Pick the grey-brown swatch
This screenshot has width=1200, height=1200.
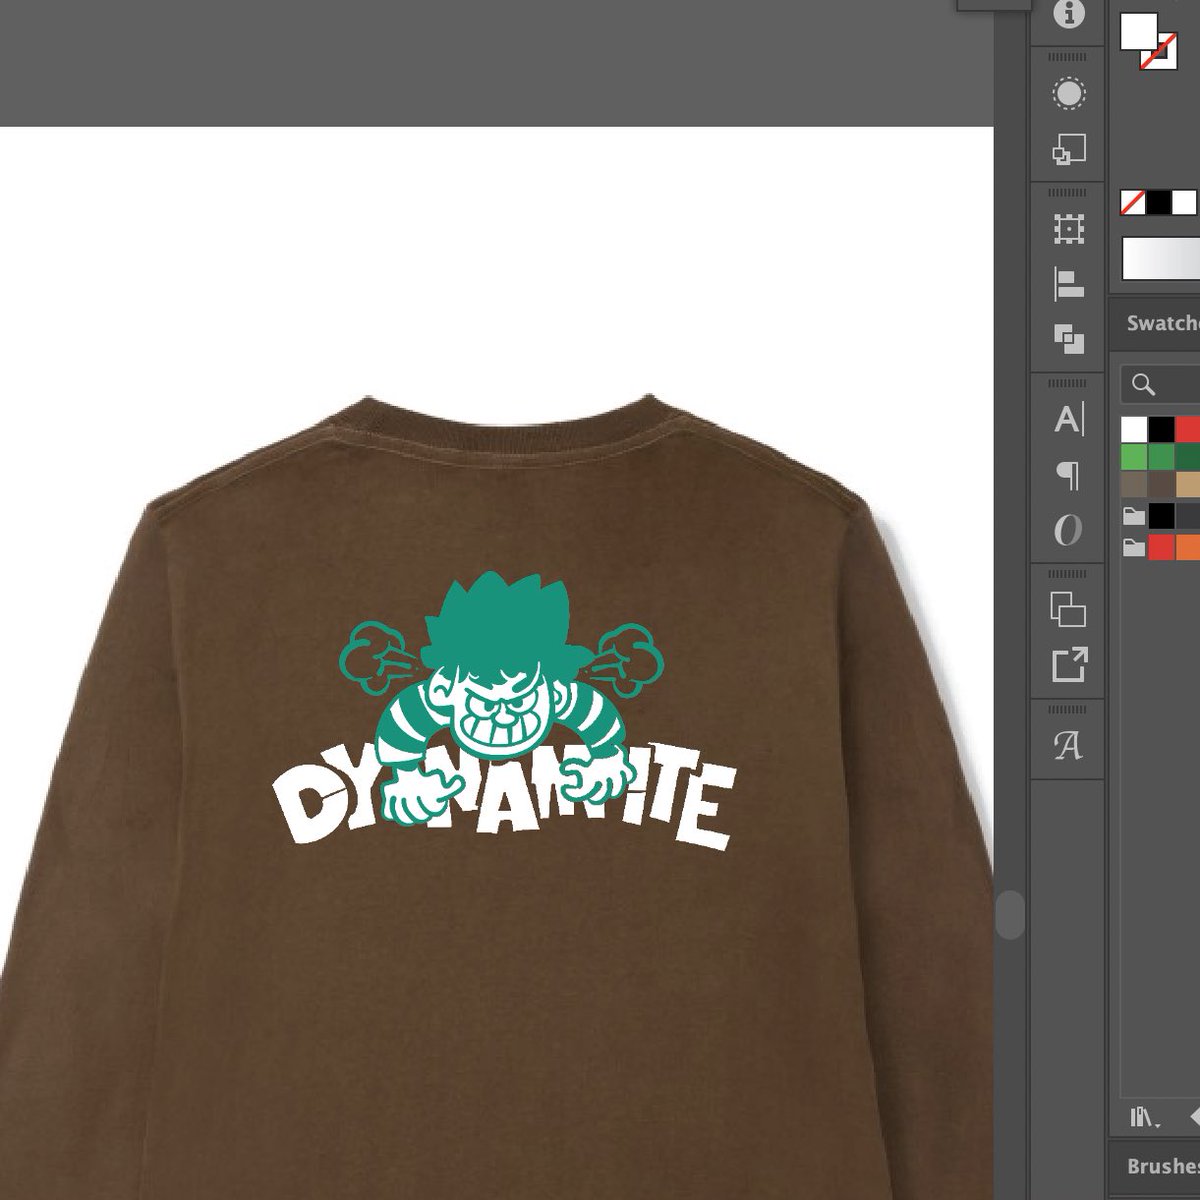[1134, 485]
